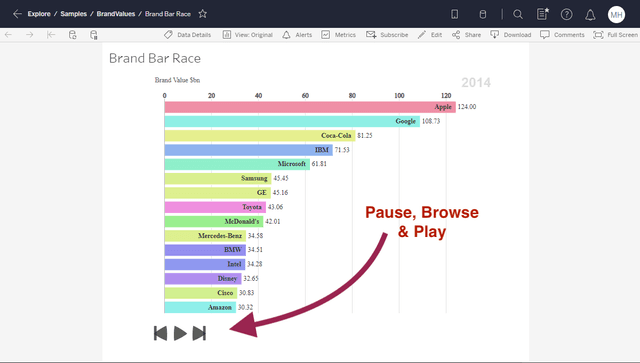Open Data Details panel
Image resolution: width=640 pixels, height=363 pixels.
pyautogui.click(x=187, y=35)
